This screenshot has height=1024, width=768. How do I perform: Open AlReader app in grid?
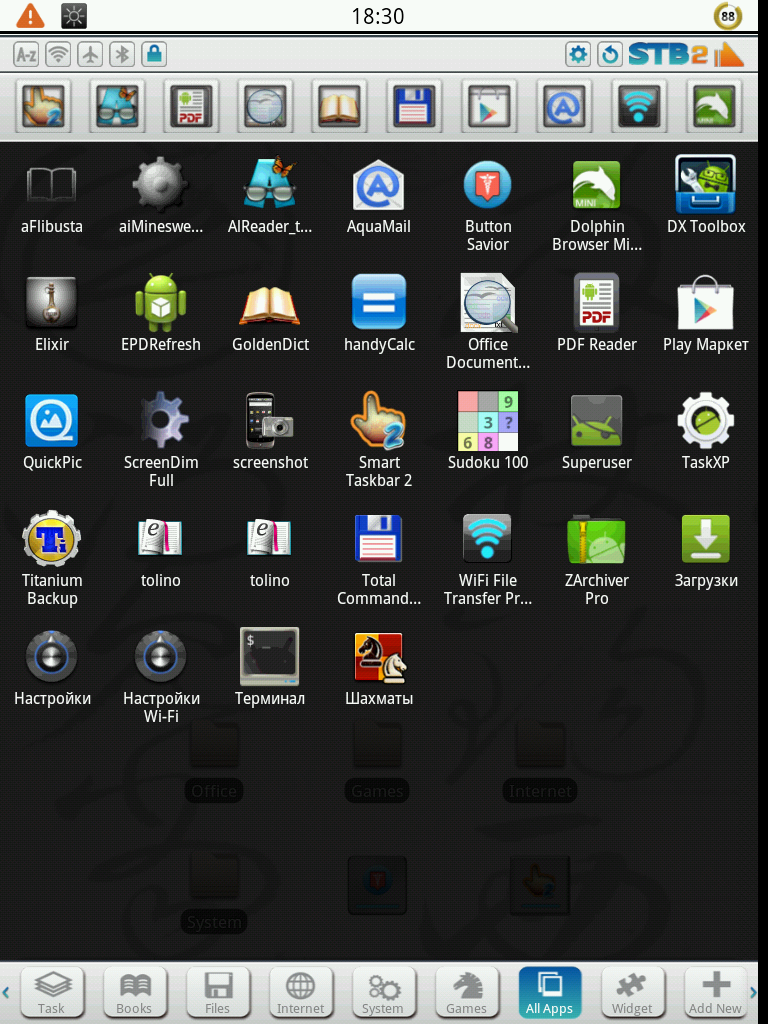pyautogui.click(x=270, y=196)
